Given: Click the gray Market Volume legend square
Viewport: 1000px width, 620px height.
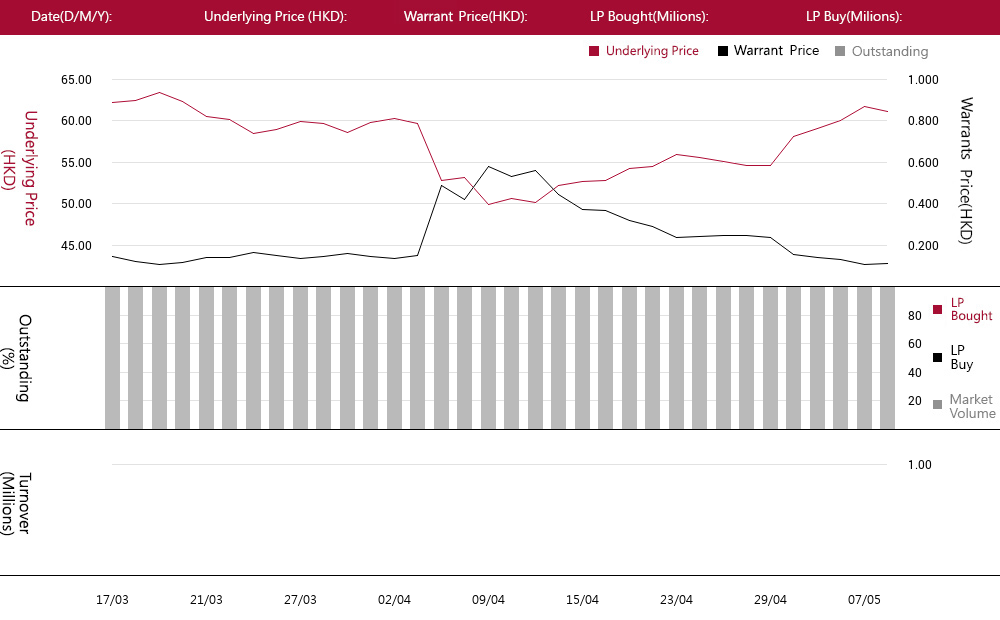Looking at the screenshot, I should click(938, 404).
